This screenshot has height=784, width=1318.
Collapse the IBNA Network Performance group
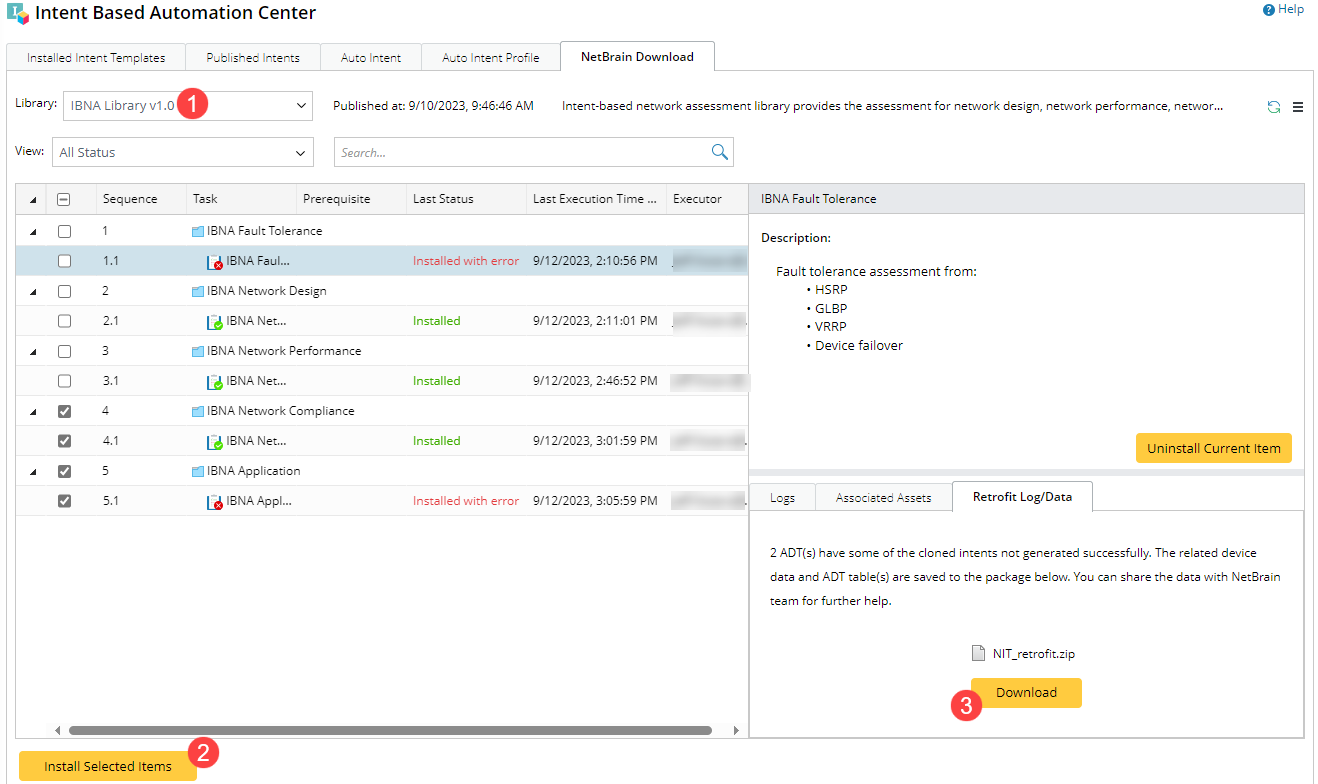[33, 352]
